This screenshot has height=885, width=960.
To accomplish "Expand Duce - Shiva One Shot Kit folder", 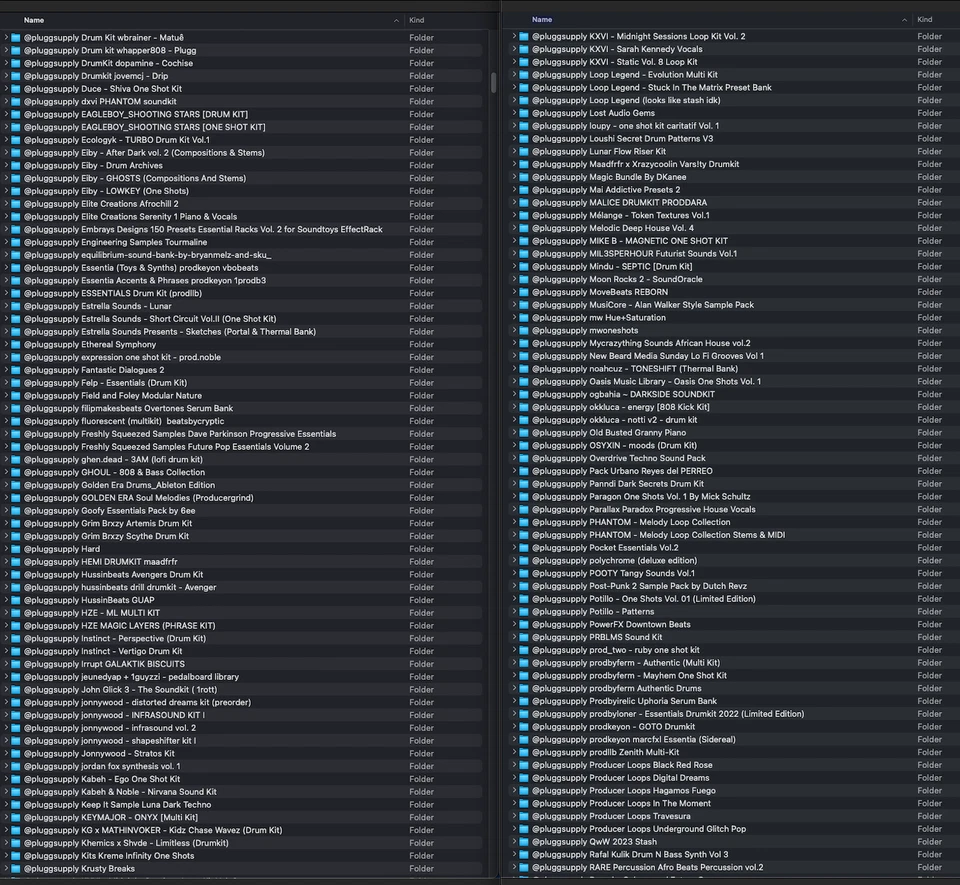I will pos(6,89).
